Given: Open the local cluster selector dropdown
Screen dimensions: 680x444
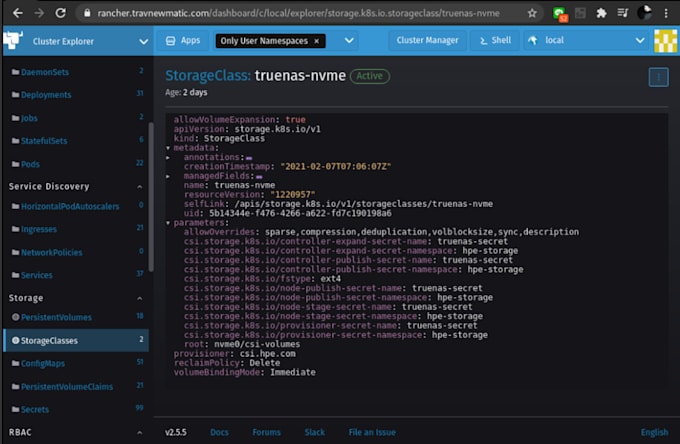Looking at the screenshot, I should click(x=640, y=41).
